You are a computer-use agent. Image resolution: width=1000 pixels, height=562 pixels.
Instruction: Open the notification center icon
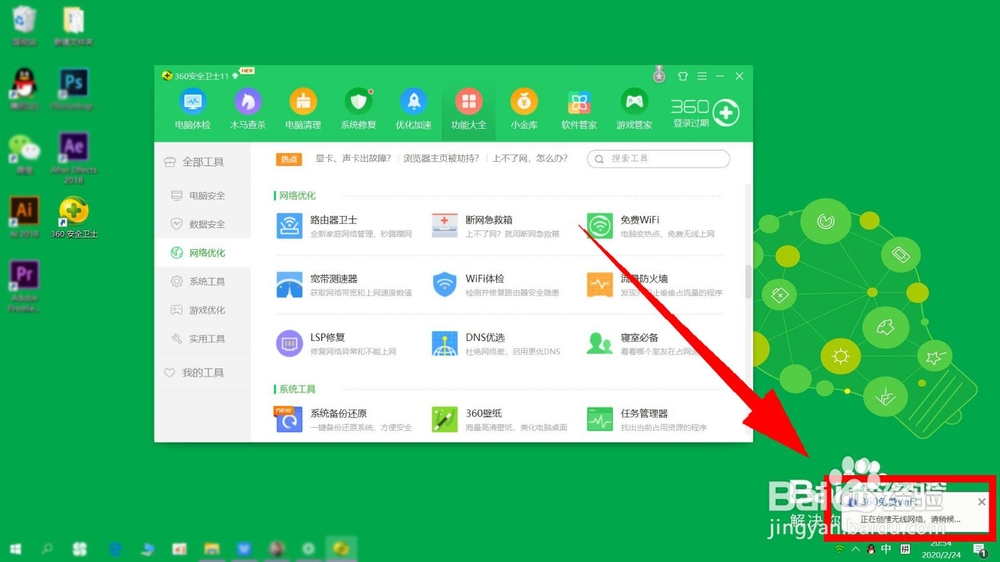coord(980,549)
